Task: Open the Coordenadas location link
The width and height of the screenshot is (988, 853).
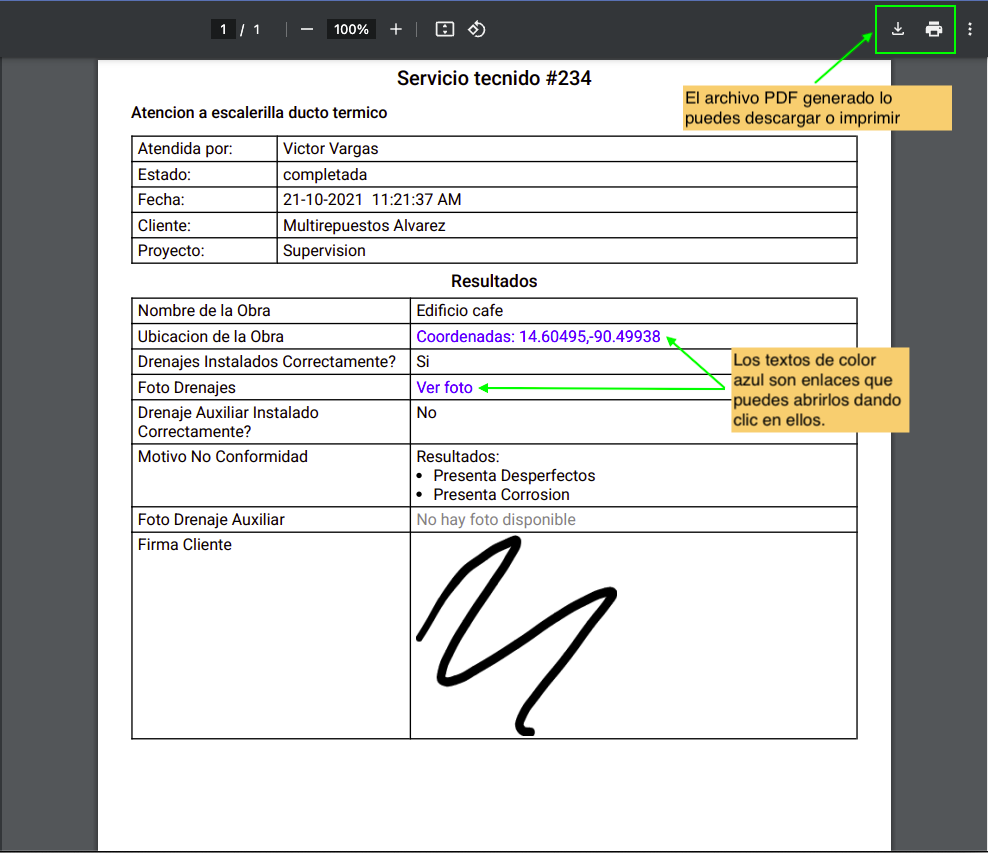Action: pyautogui.click(x=537, y=337)
